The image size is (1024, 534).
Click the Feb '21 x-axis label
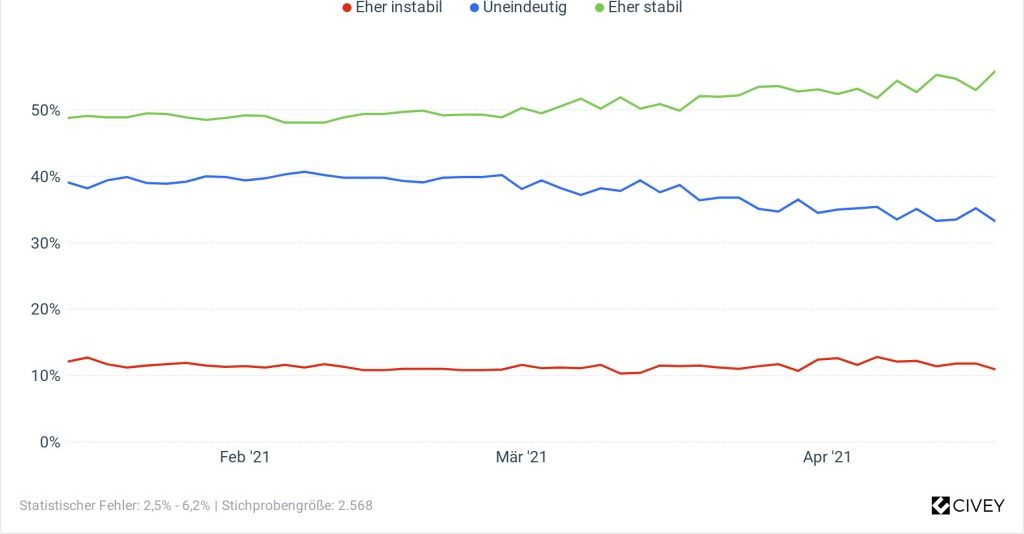click(x=245, y=458)
